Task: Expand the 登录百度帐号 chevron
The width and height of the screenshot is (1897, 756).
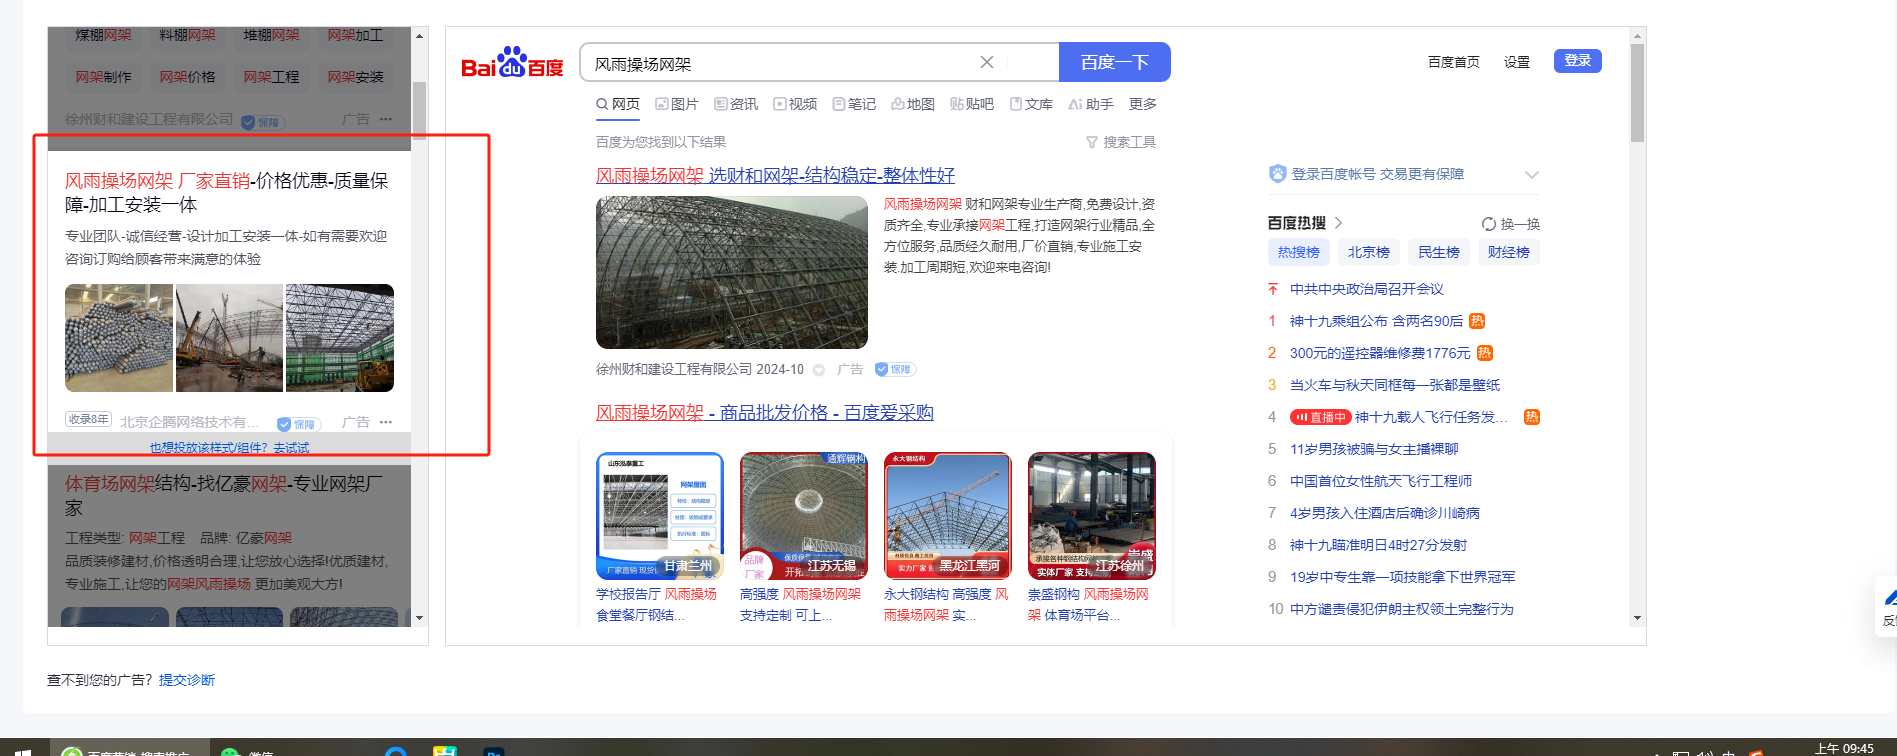Action: pyautogui.click(x=1531, y=175)
